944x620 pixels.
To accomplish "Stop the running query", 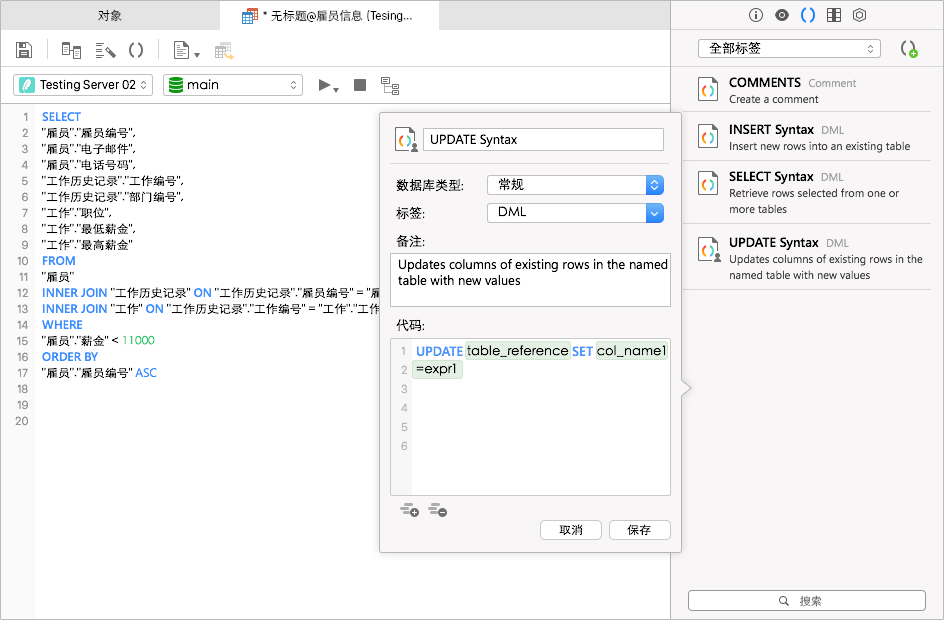I will (360, 85).
